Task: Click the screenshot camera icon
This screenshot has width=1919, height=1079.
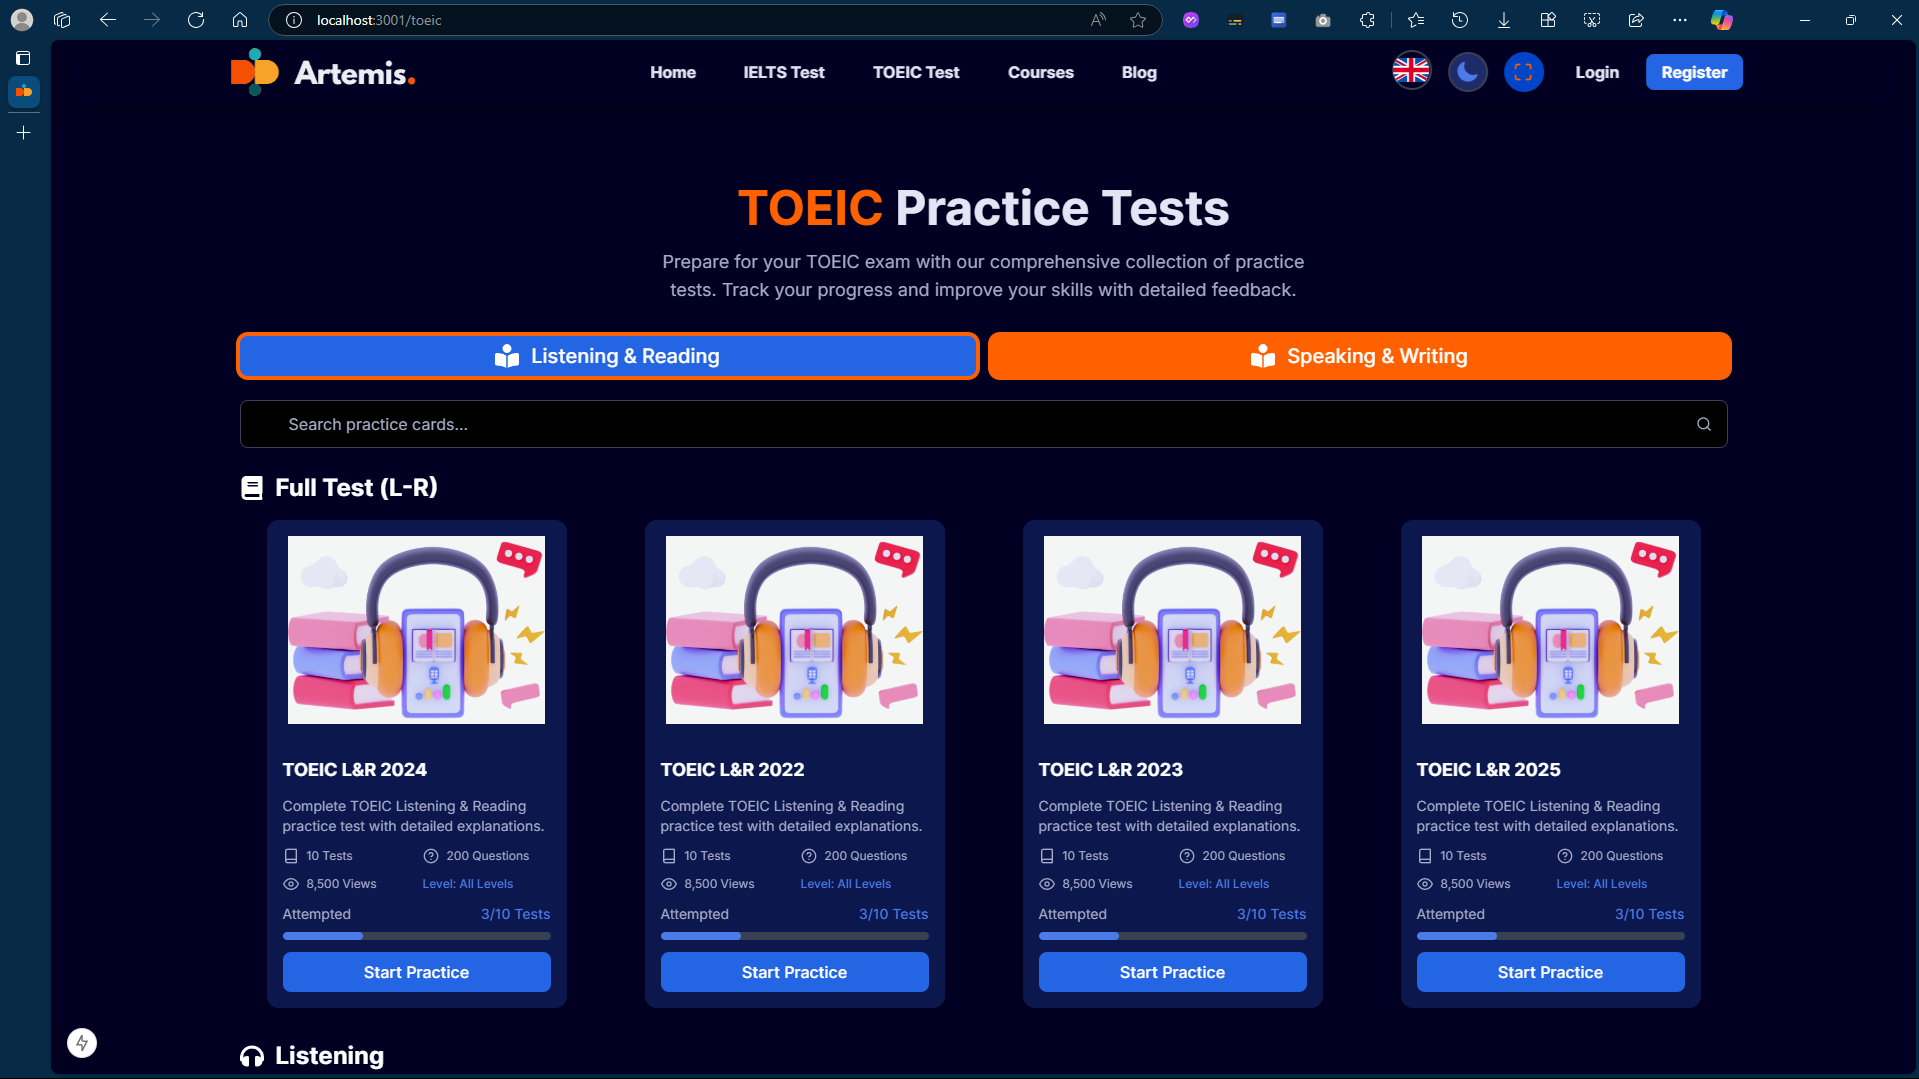Action: pyautogui.click(x=1323, y=20)
